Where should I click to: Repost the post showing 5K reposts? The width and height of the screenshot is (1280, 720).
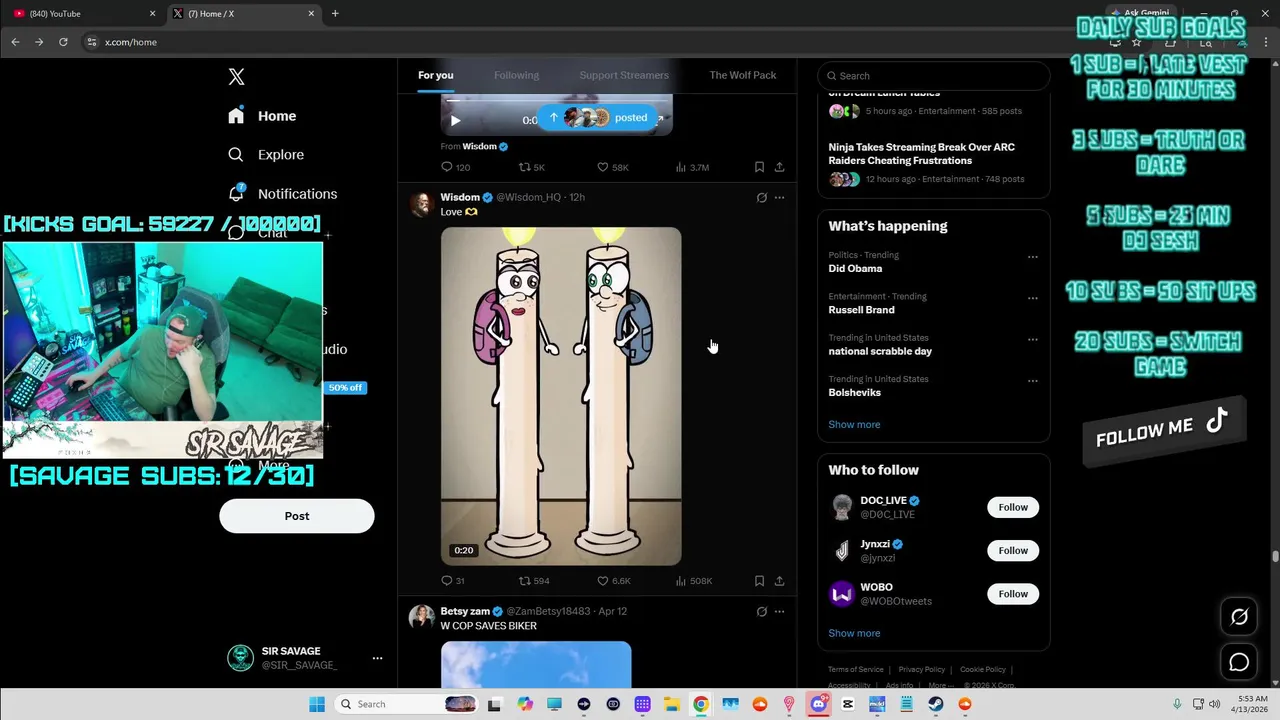tap(531, 167)
